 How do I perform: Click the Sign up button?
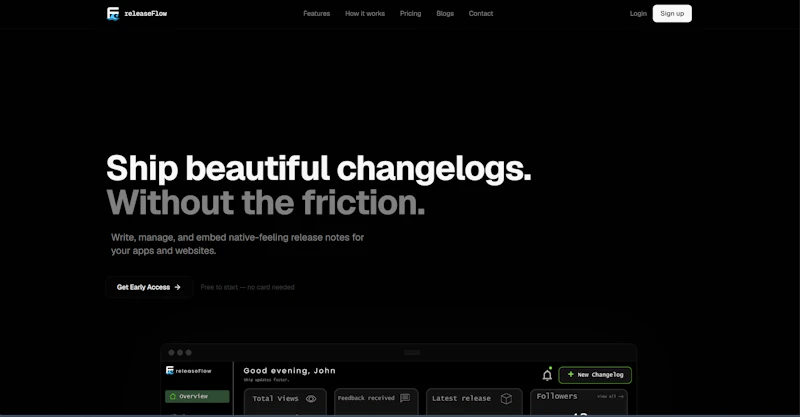coord(672,14)
